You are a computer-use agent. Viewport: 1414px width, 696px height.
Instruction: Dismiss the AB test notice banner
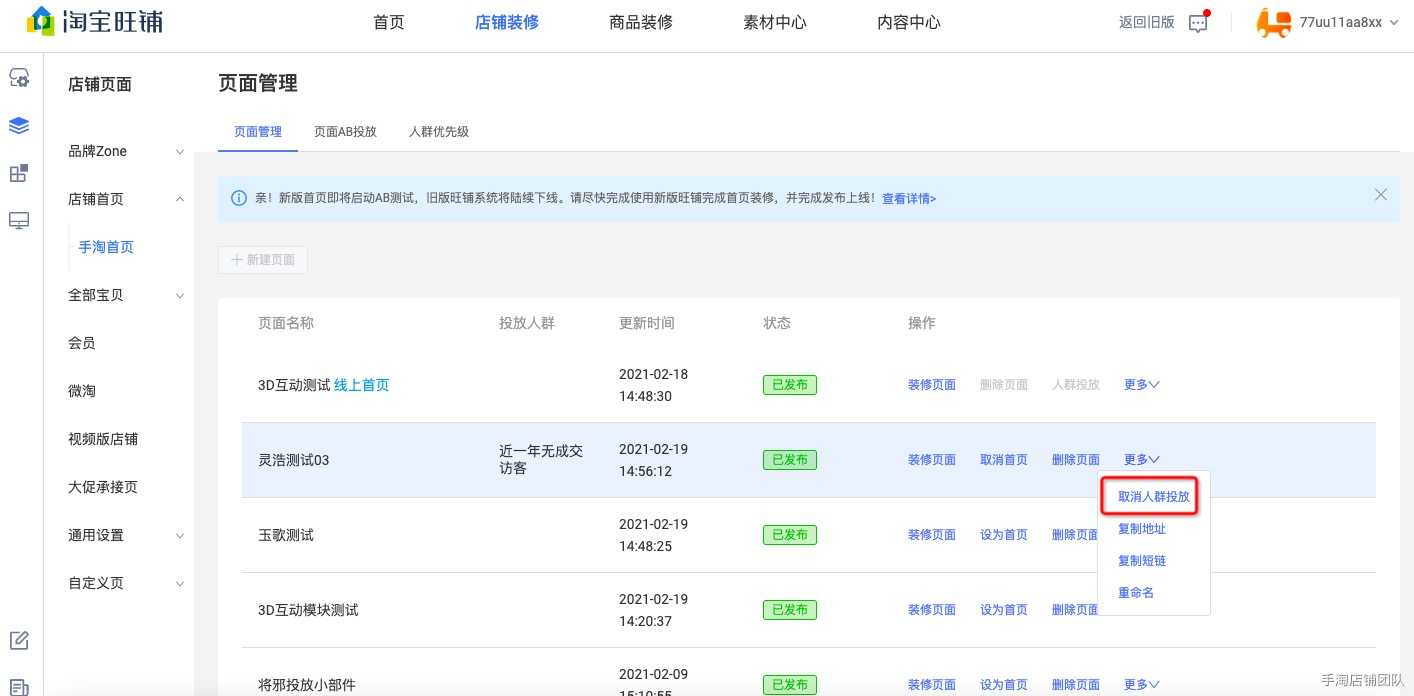pos(1381,195)
